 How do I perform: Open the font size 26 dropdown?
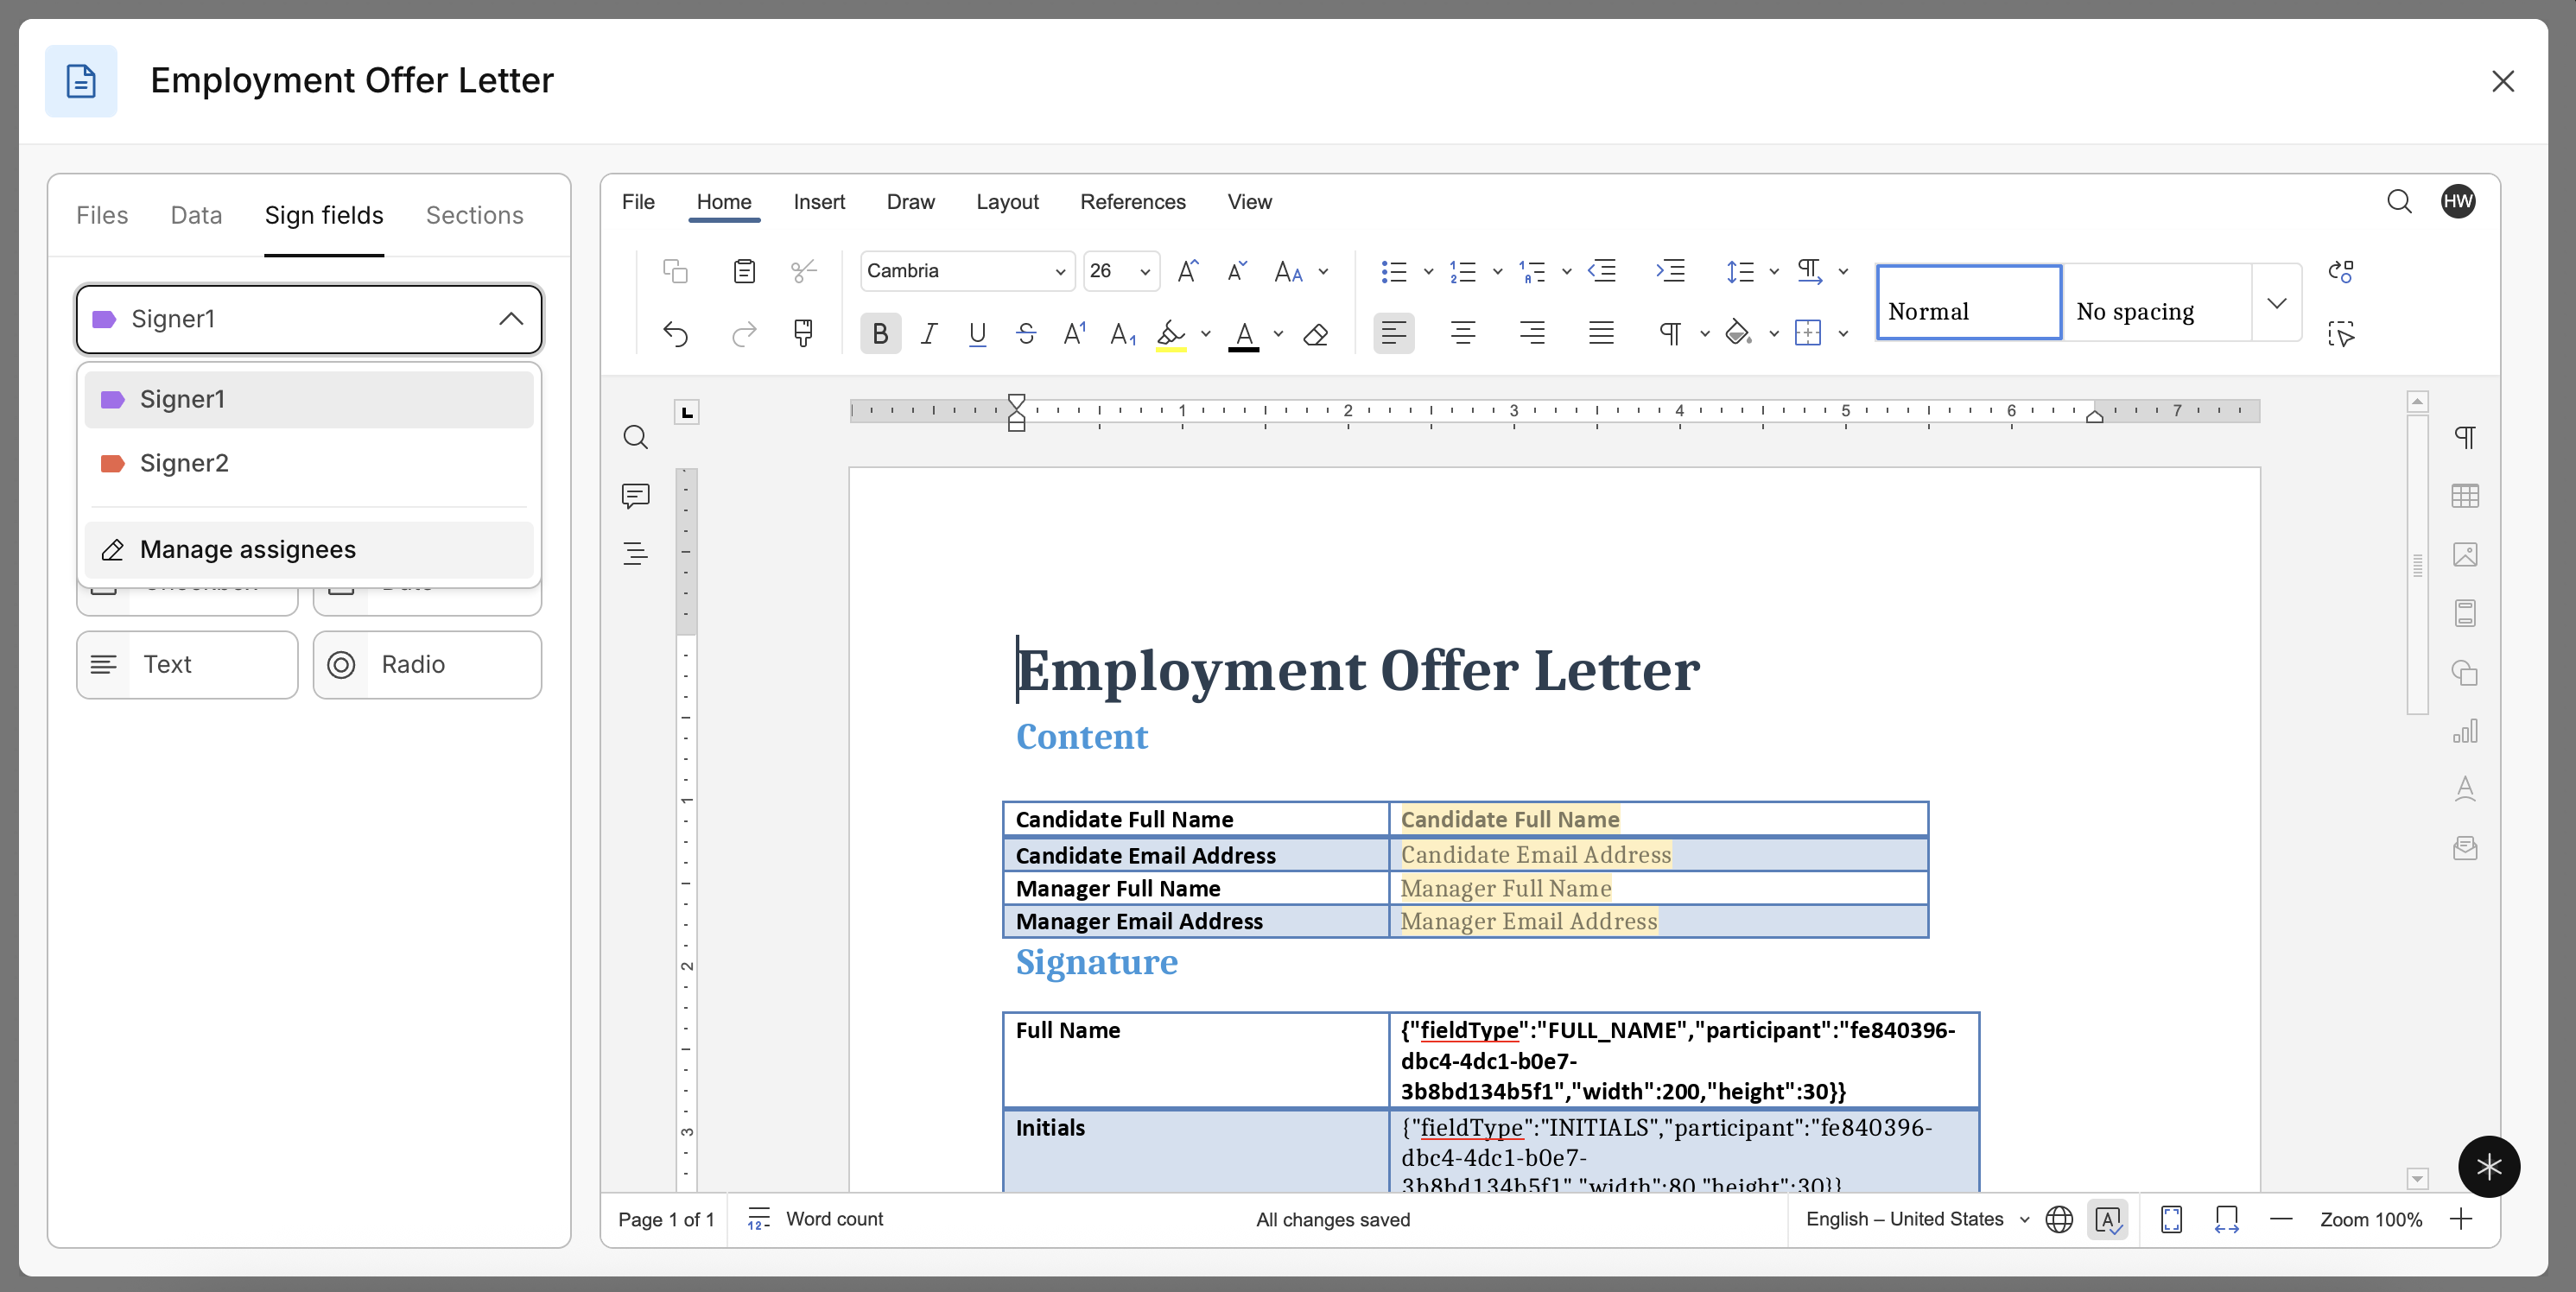1145,272
